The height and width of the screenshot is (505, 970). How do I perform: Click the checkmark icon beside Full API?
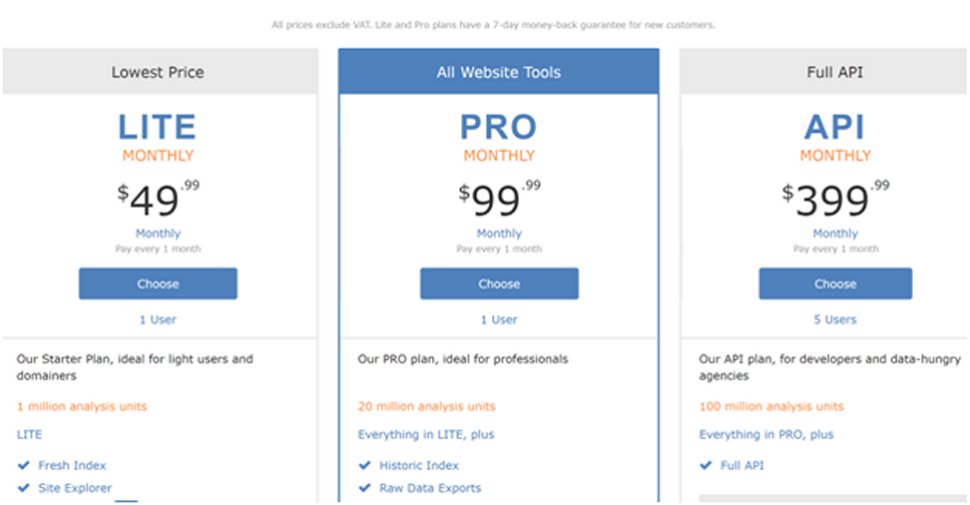pyautogui.click(x=706, y=465)
